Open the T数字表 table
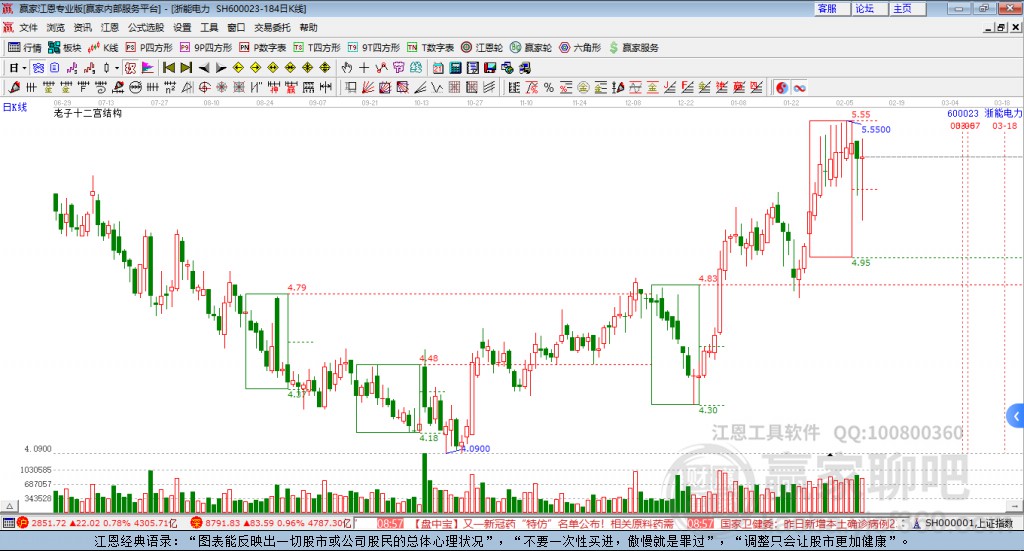1024x551 pixels. coord(430,48)
